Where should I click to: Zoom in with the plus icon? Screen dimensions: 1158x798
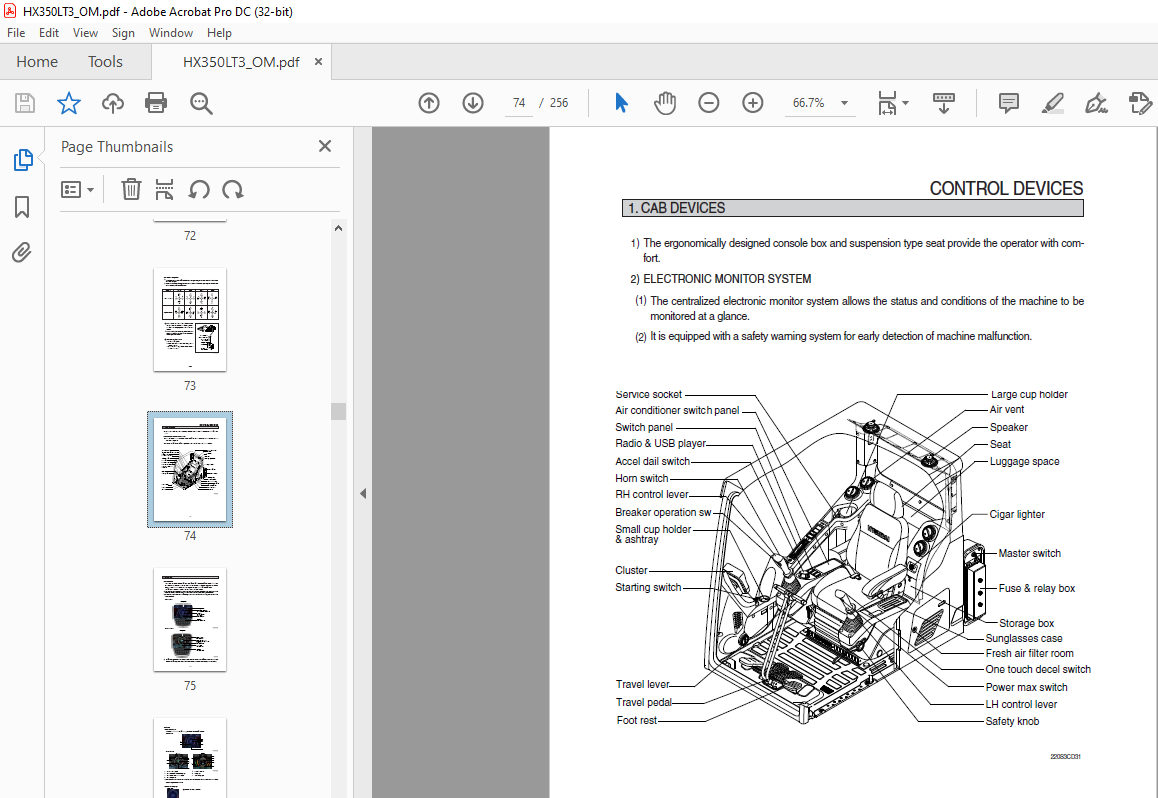753,103
